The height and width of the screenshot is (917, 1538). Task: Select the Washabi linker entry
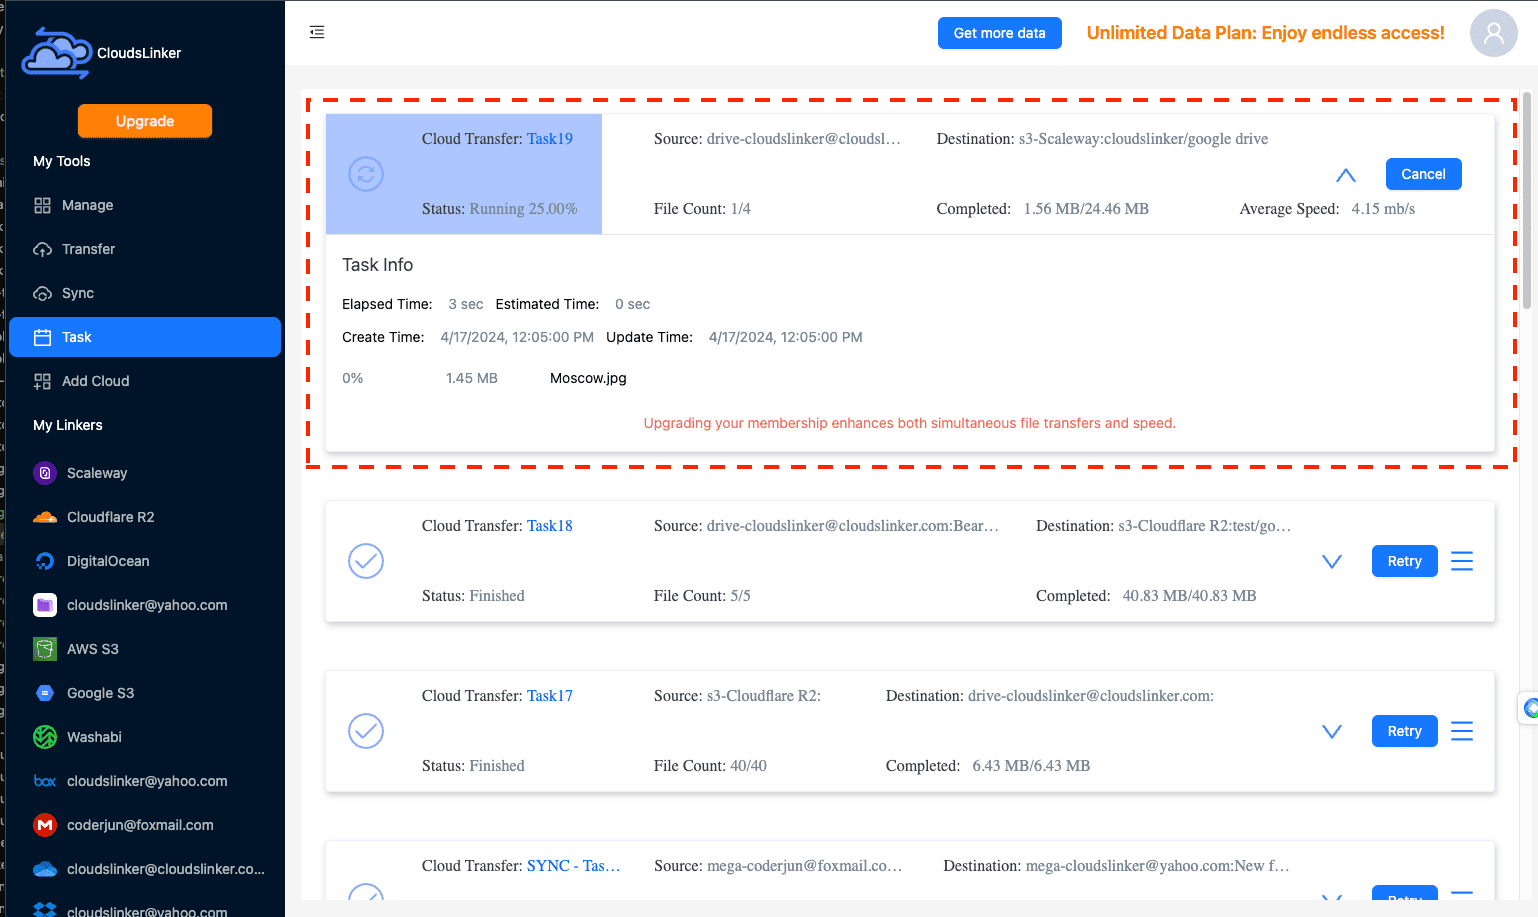[x=145, y=737]
